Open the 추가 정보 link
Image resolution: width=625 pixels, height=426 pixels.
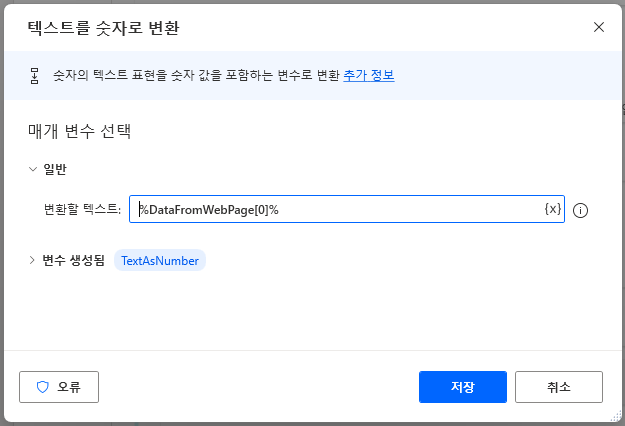click(369, 75)
